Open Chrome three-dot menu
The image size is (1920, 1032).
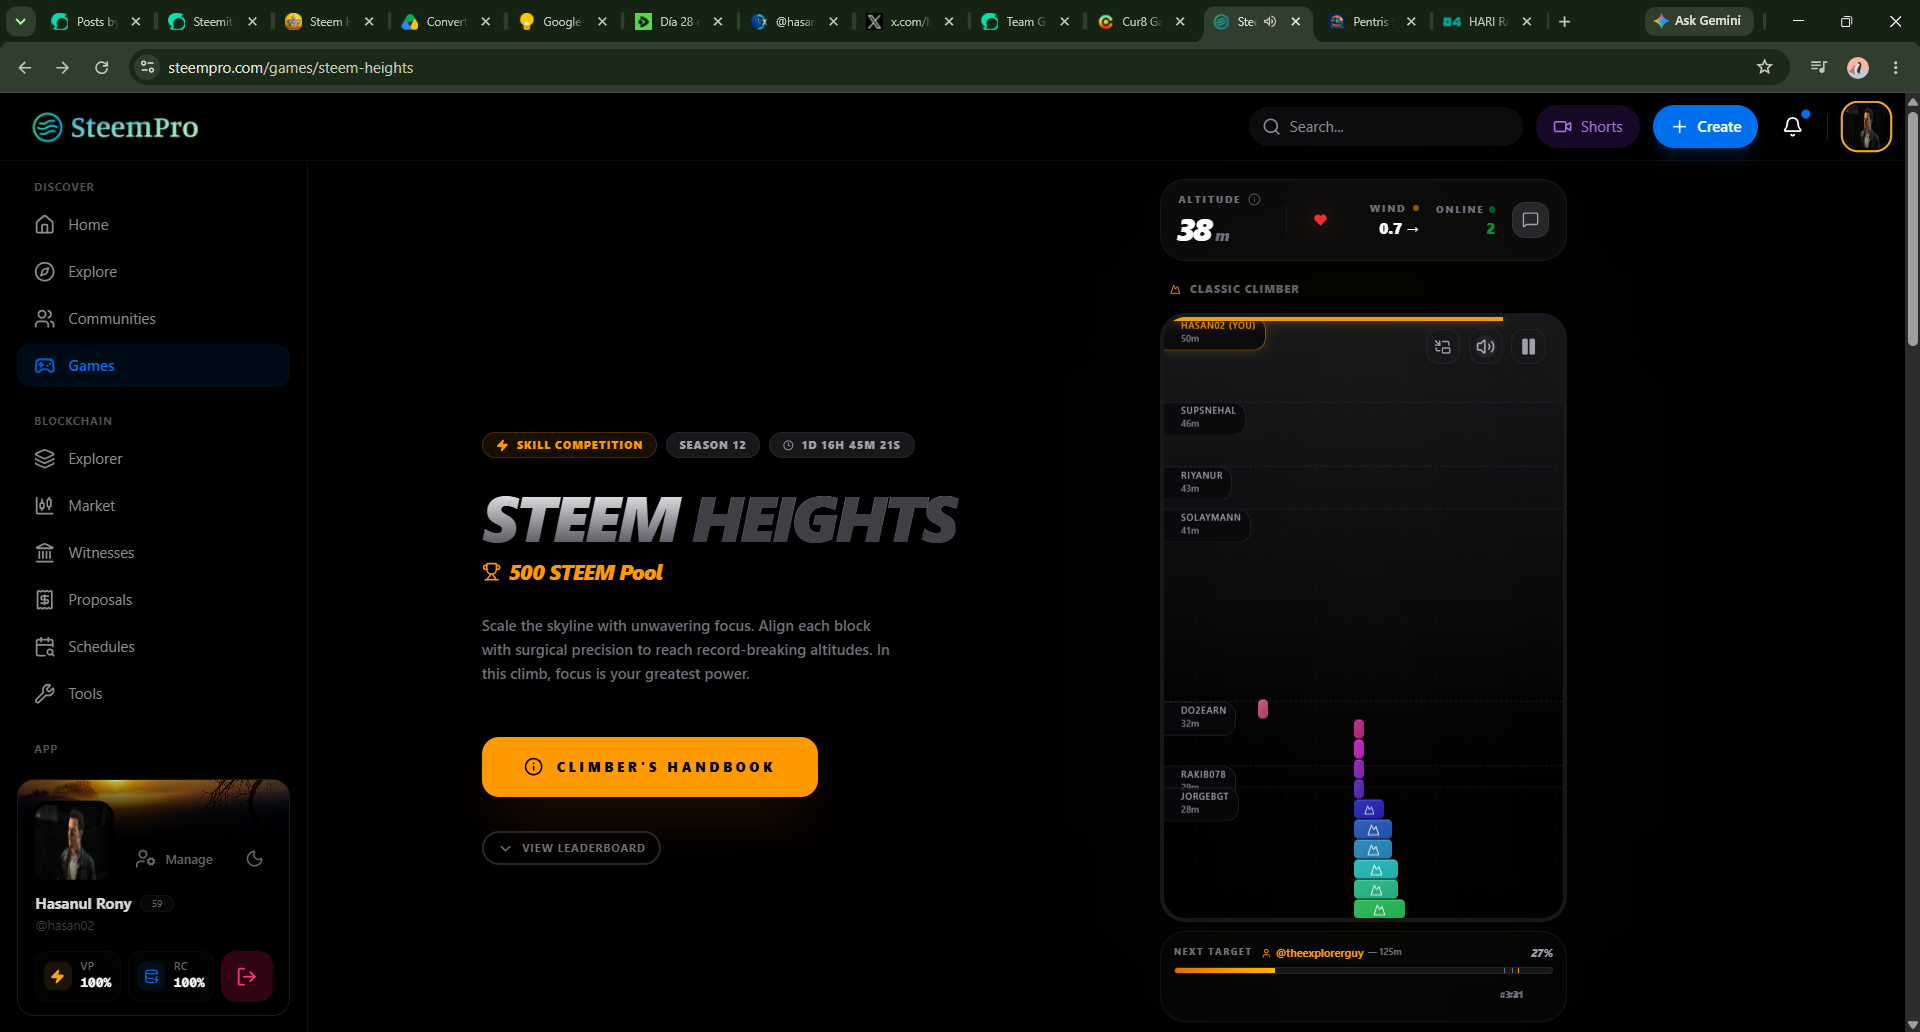pos(1895,67)
